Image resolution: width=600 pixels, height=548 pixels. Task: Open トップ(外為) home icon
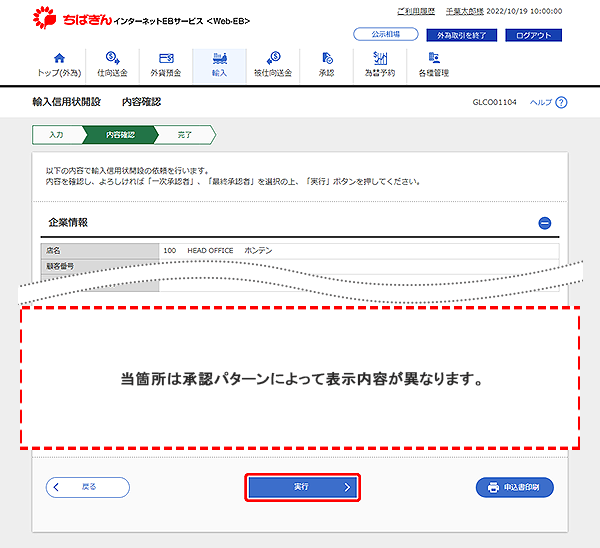tap(59, 58)
